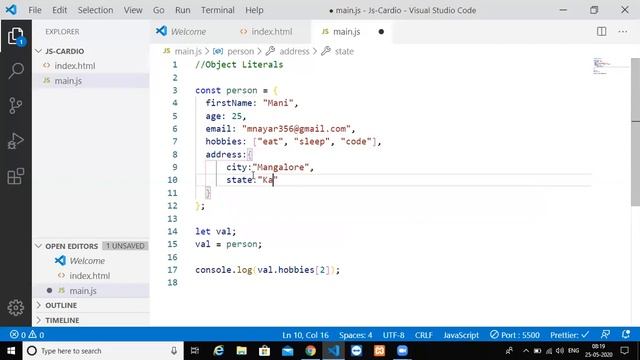Open the Terminal menu
640x360 pixels.
pos(218,10)
